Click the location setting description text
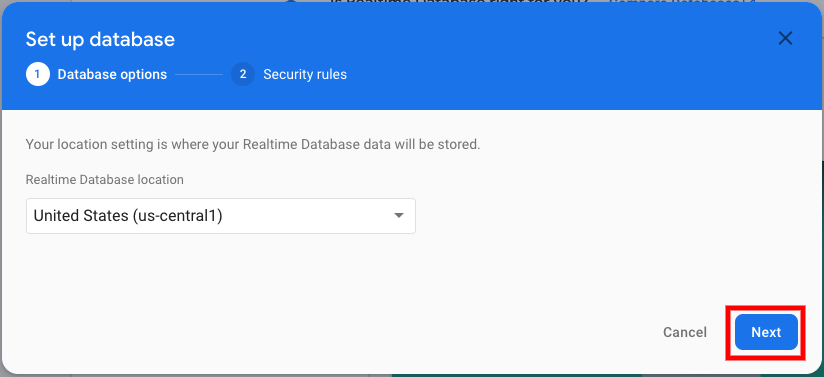 click(253, 144)
